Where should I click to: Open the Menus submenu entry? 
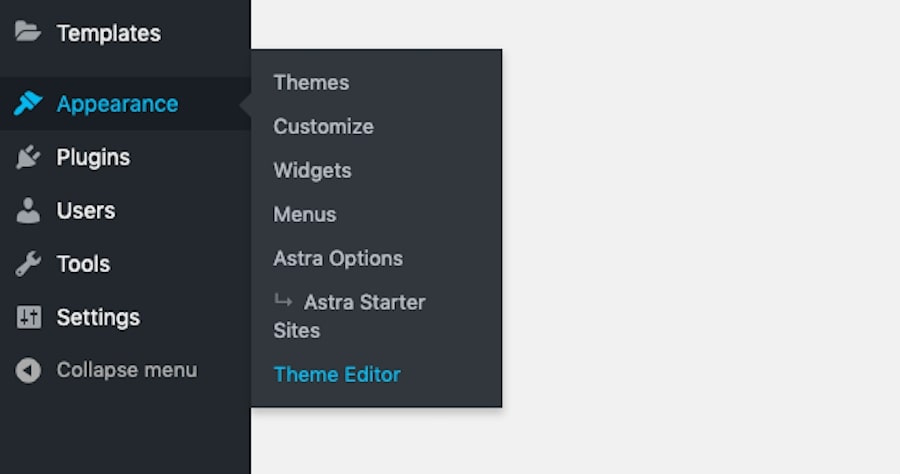point(305,214)
